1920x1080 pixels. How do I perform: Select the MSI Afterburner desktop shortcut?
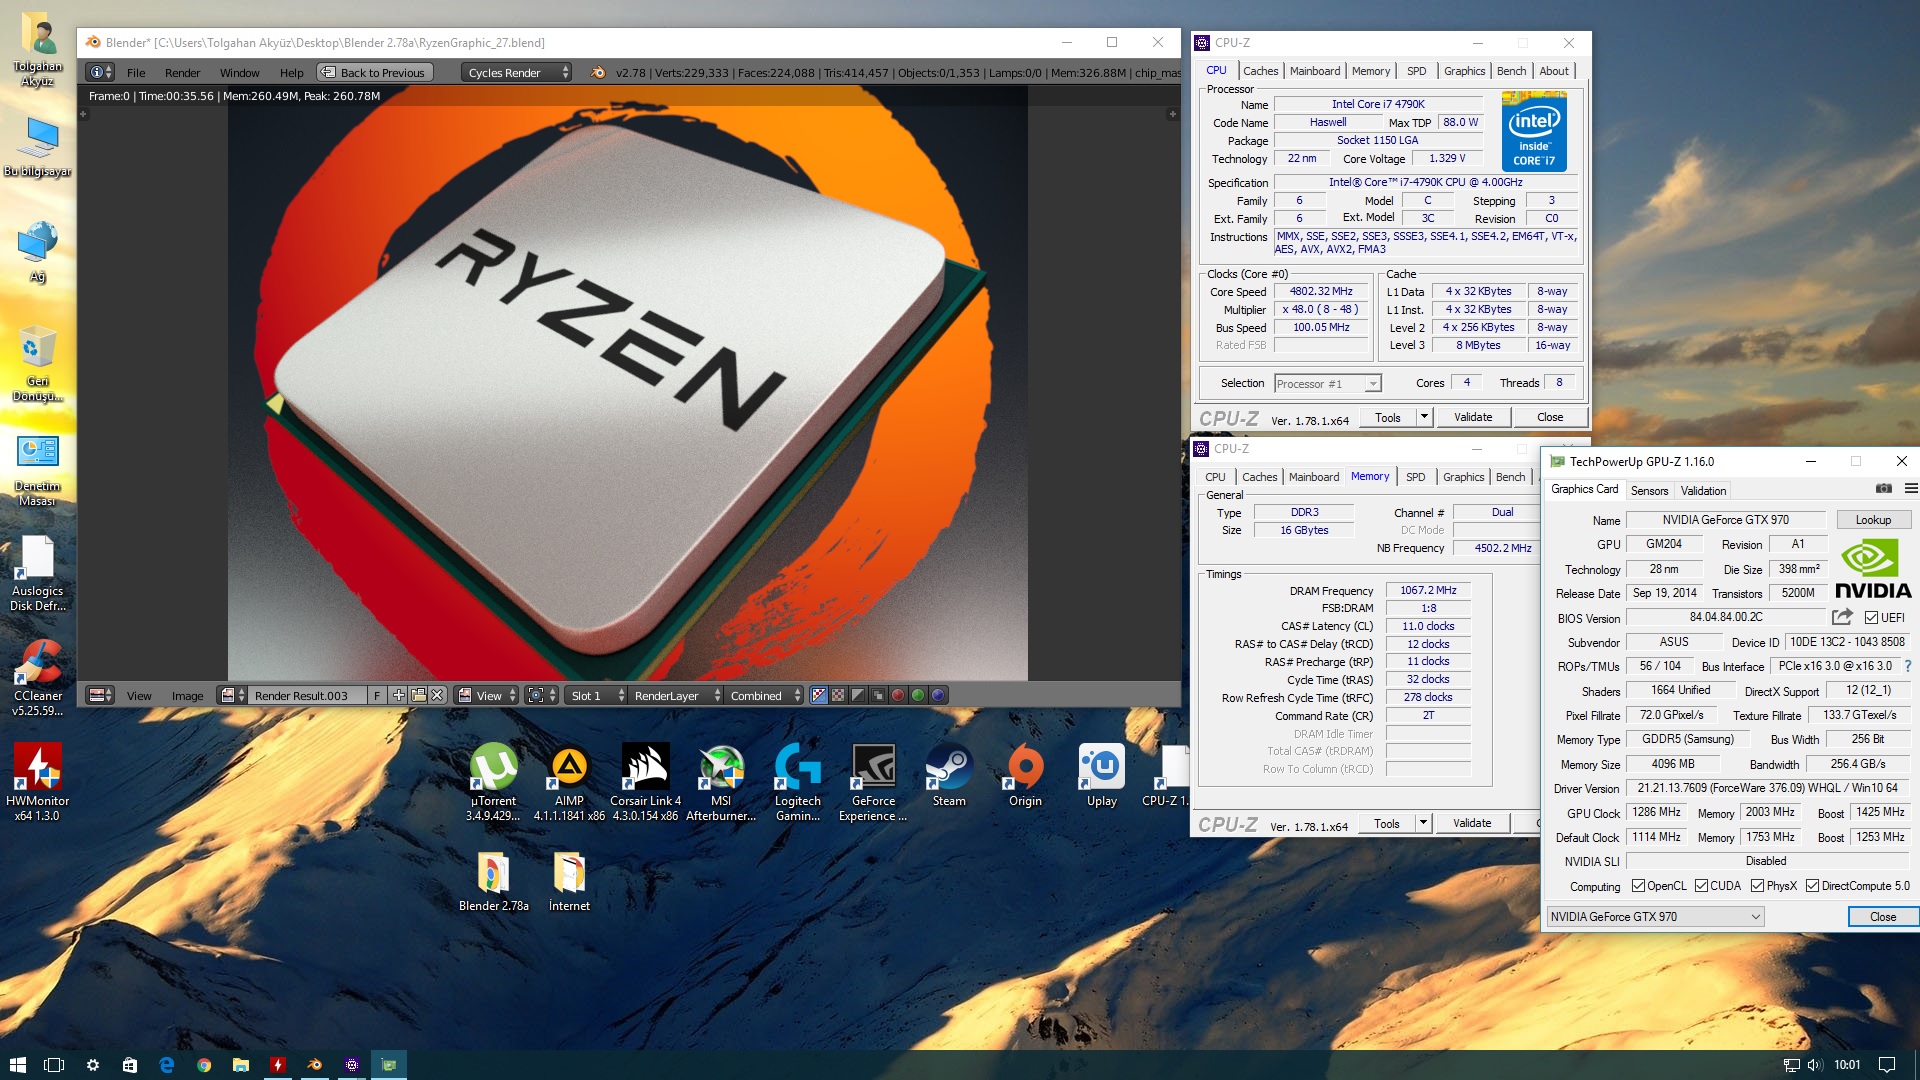coord(721,782)
